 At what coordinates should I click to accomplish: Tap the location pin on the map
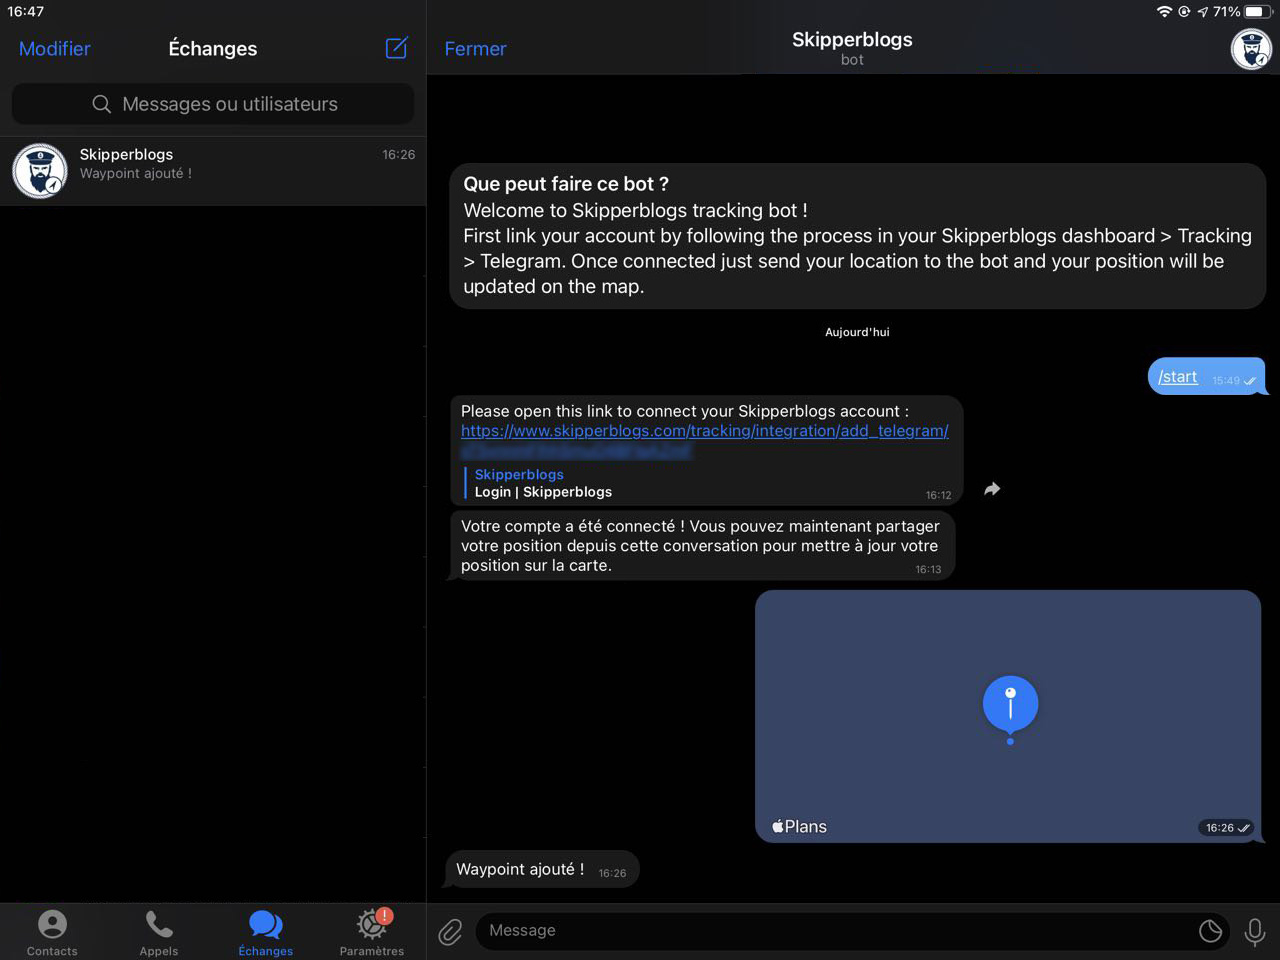coord(1010,709)
